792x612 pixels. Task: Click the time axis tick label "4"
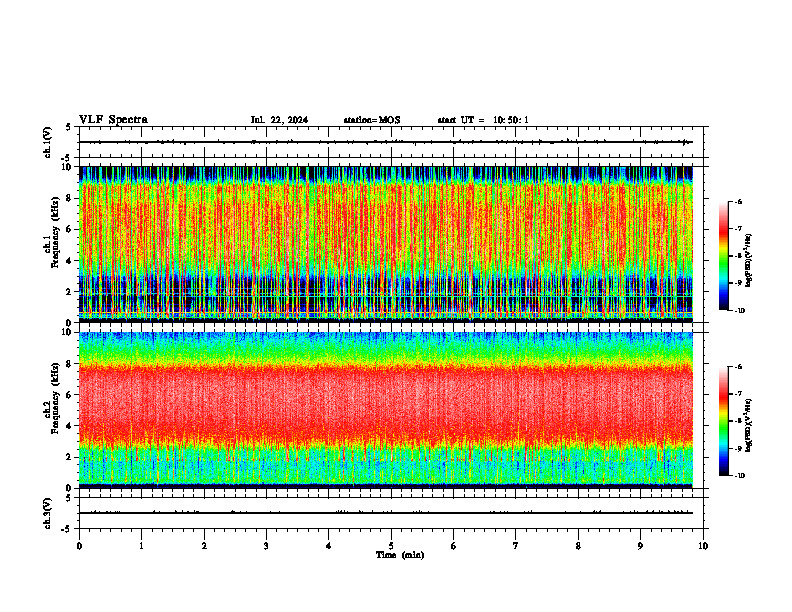point(329,546)
